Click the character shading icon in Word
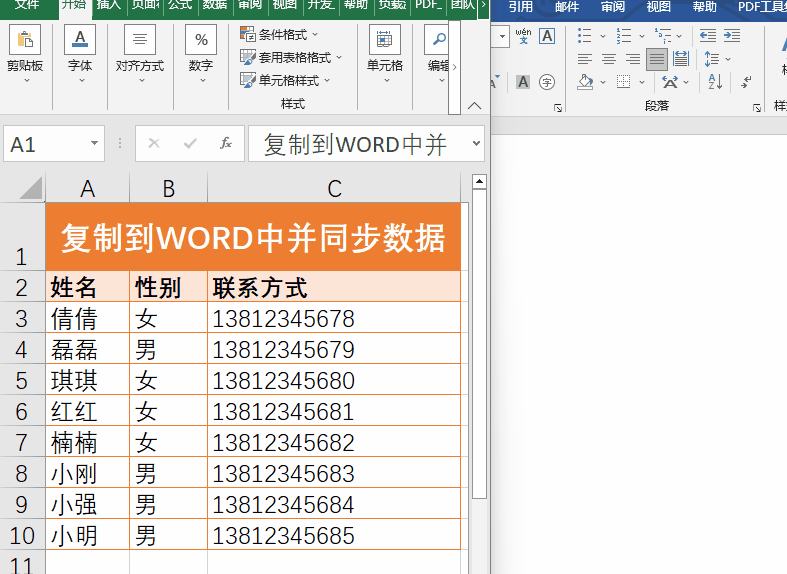Image resolution: width=787 pixels, height=574 pixels. pyautogui.click(x=523, y=82)
